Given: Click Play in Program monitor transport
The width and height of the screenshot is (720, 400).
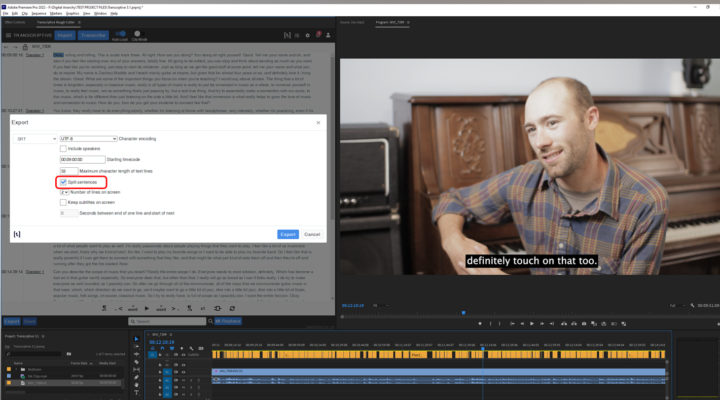Looking at the screenshot, I should coord(532,324).
